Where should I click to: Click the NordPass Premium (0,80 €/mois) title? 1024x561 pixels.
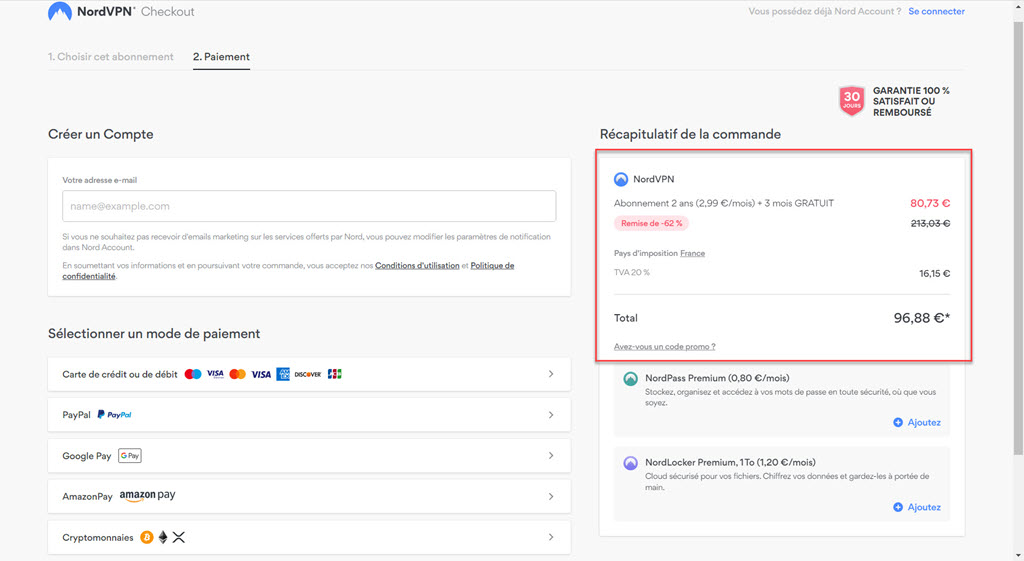(717, 378)
